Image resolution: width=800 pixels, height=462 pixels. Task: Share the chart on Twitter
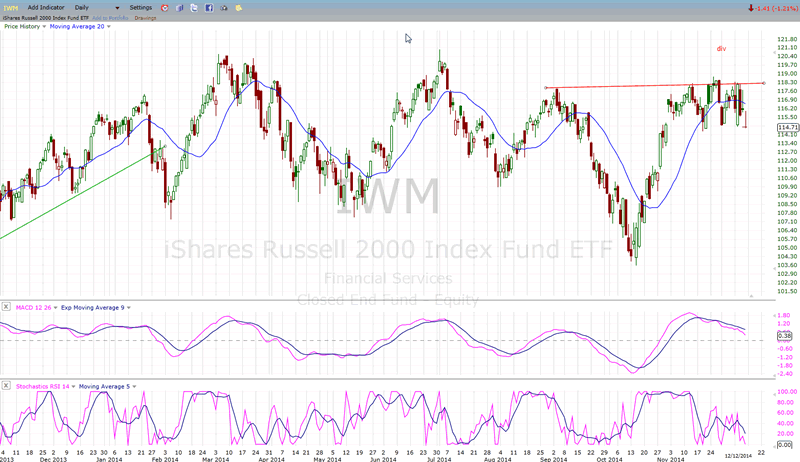click(194, 8)
